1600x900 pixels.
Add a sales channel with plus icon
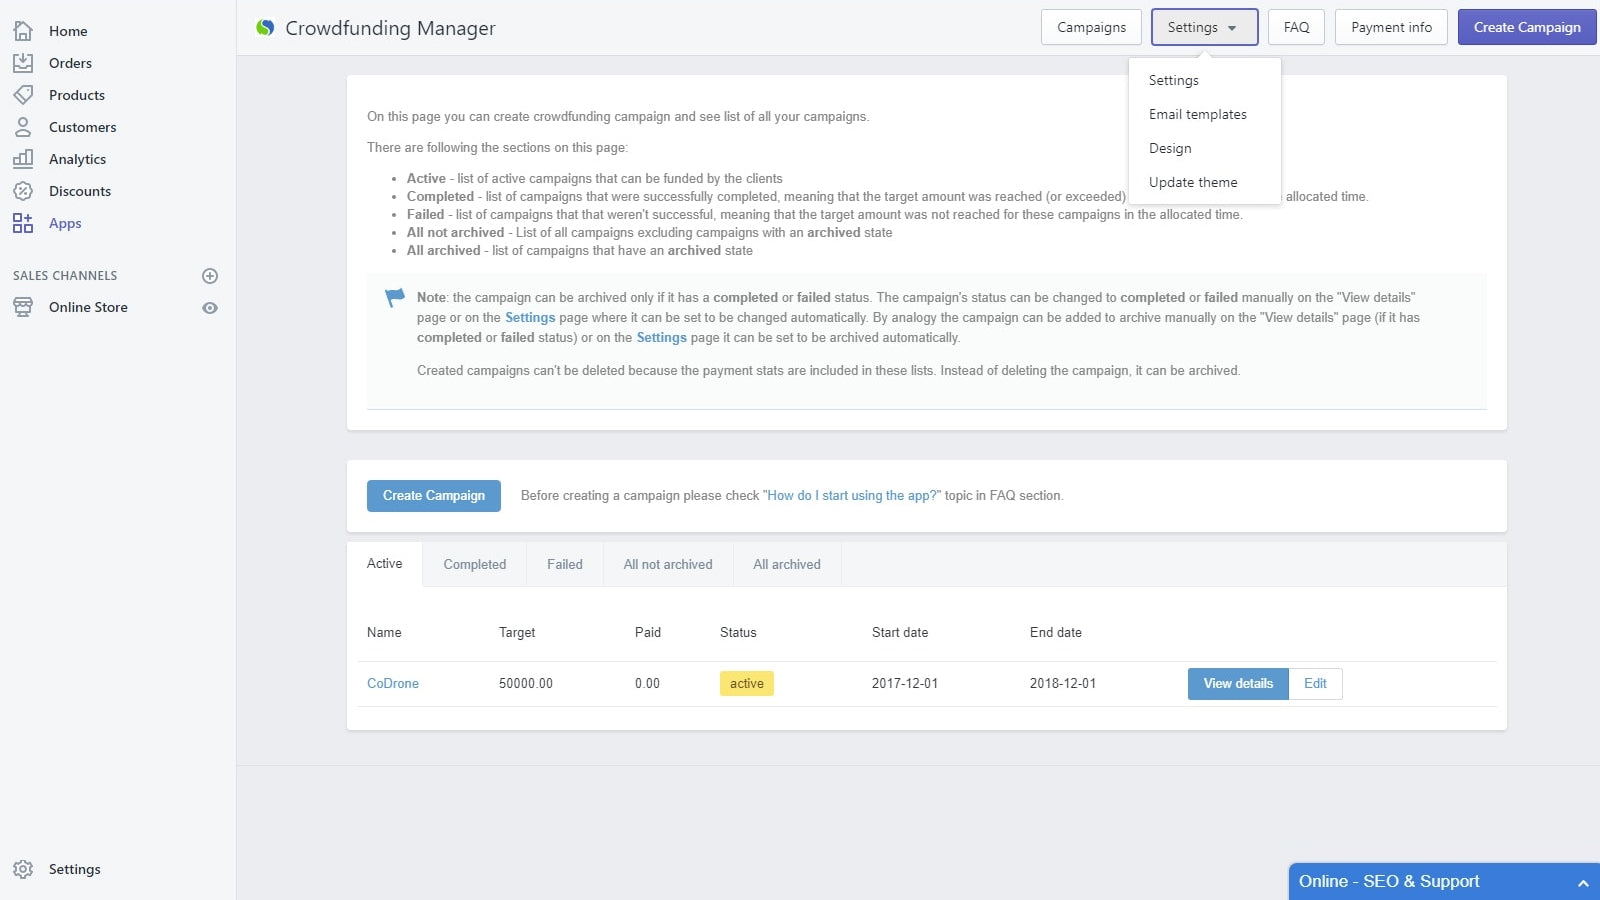click(x=210, y=276)
